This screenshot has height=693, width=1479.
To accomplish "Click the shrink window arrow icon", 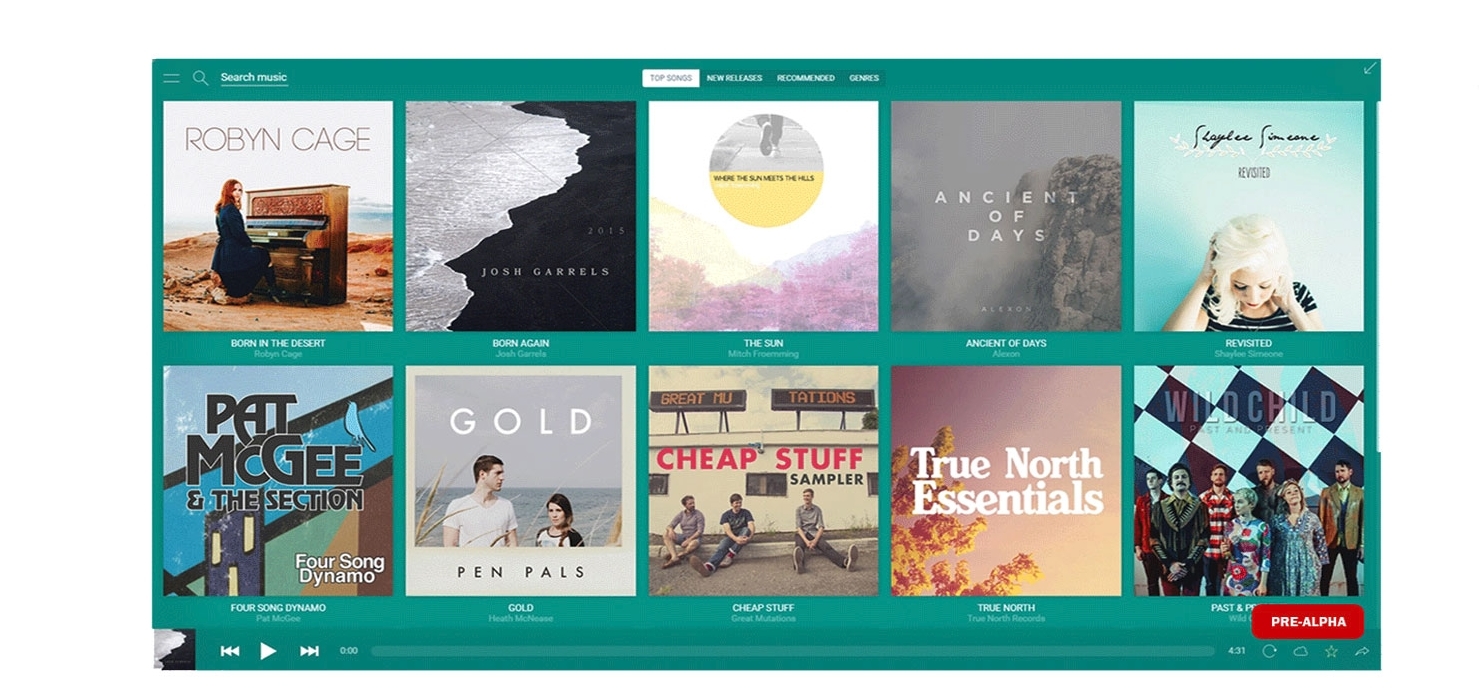I will (x=1370, y=68).
